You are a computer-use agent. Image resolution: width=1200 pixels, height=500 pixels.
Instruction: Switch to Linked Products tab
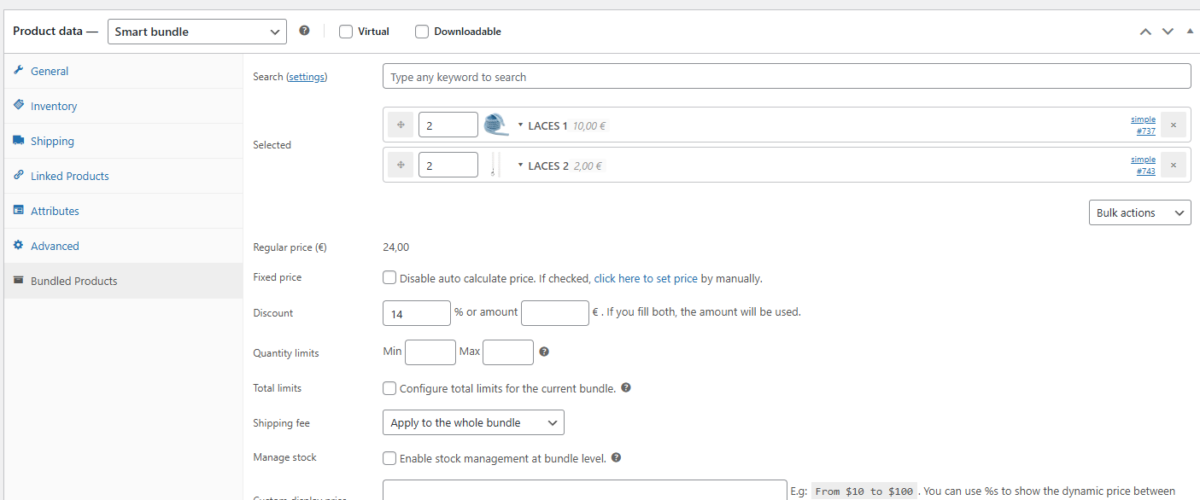(x=70, y=176)
